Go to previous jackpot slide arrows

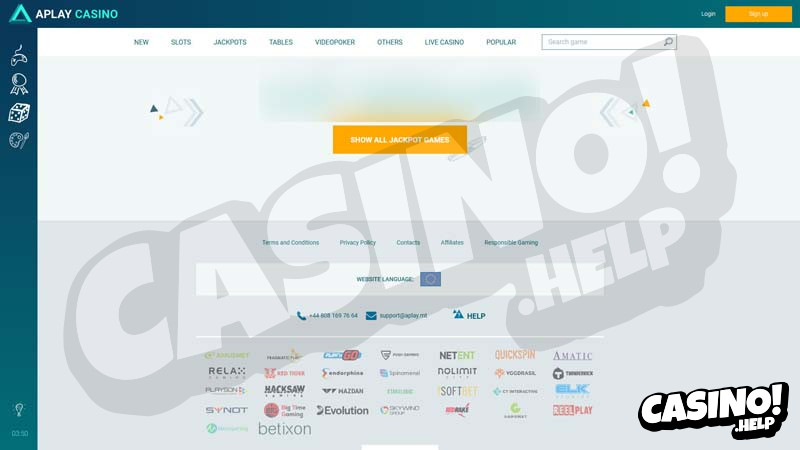178,111
